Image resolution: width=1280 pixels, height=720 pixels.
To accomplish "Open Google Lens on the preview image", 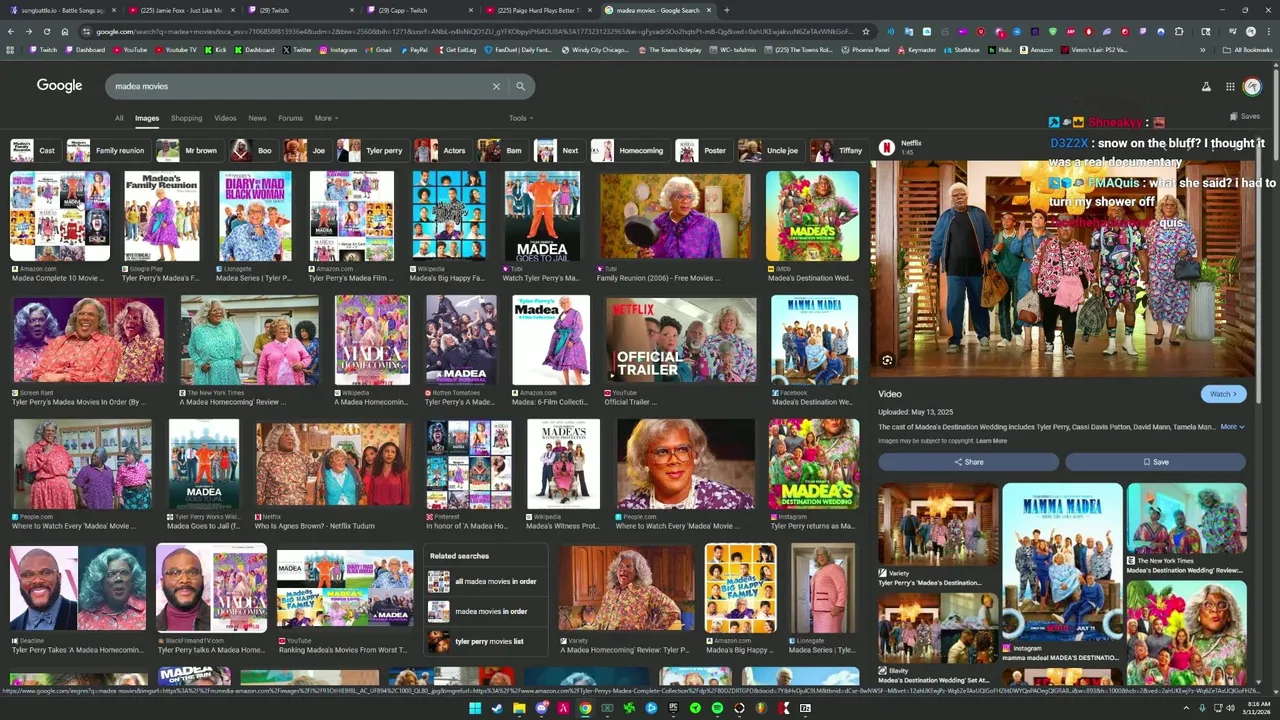I will click(x=887, y=360).
